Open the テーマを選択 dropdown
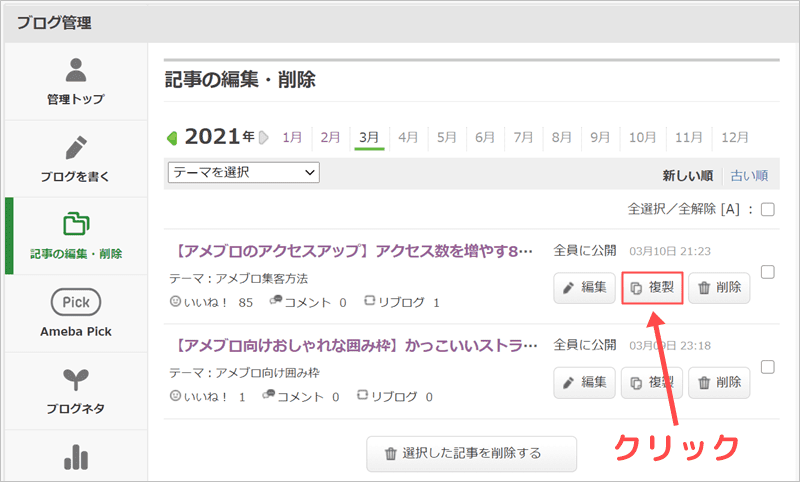 pyautogui.click(x=244, y=172)
